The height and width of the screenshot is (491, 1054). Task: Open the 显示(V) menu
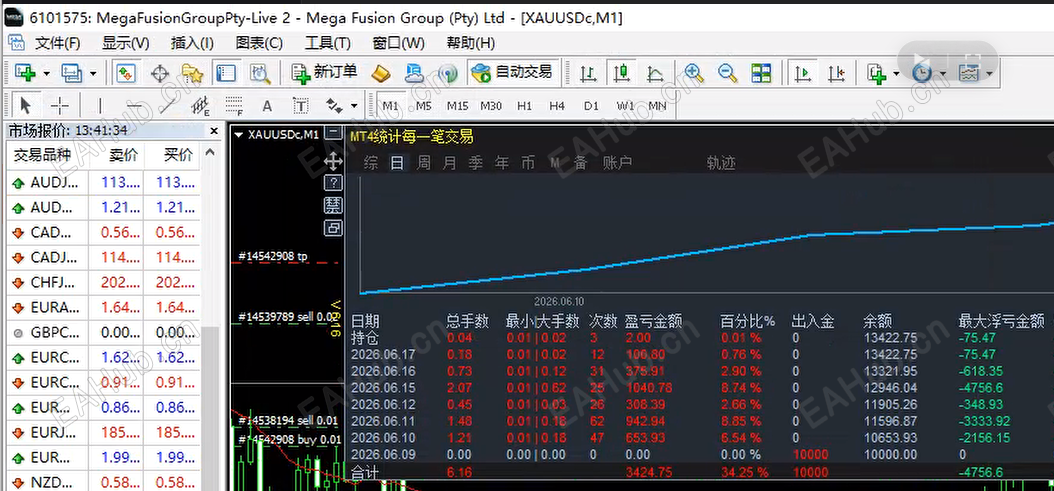click(125, 43)
